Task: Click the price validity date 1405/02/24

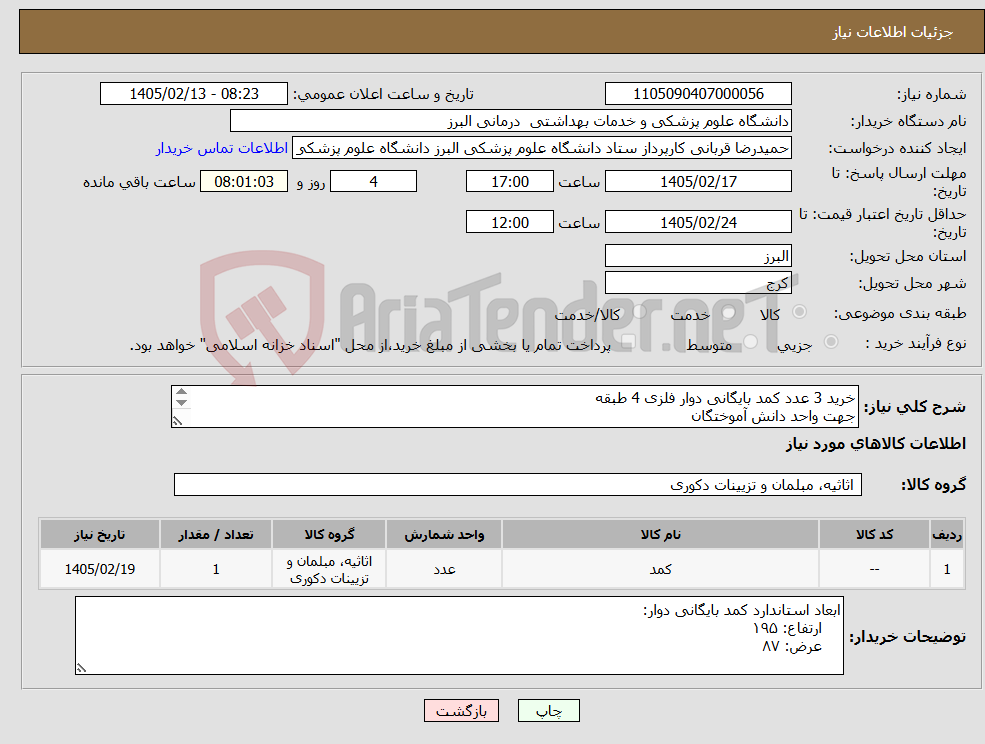Action: pyautogui.click(x=698, y=222)
